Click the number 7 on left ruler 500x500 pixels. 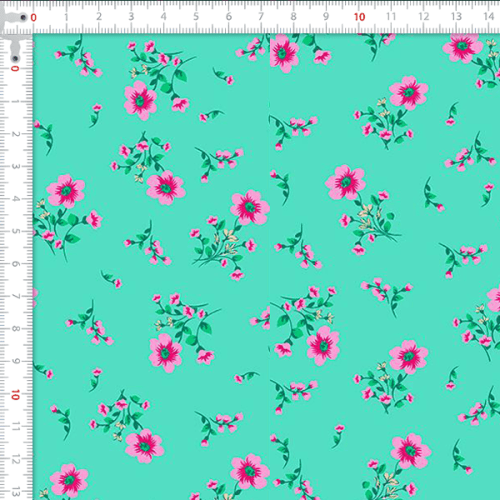[x=15, y=296]
